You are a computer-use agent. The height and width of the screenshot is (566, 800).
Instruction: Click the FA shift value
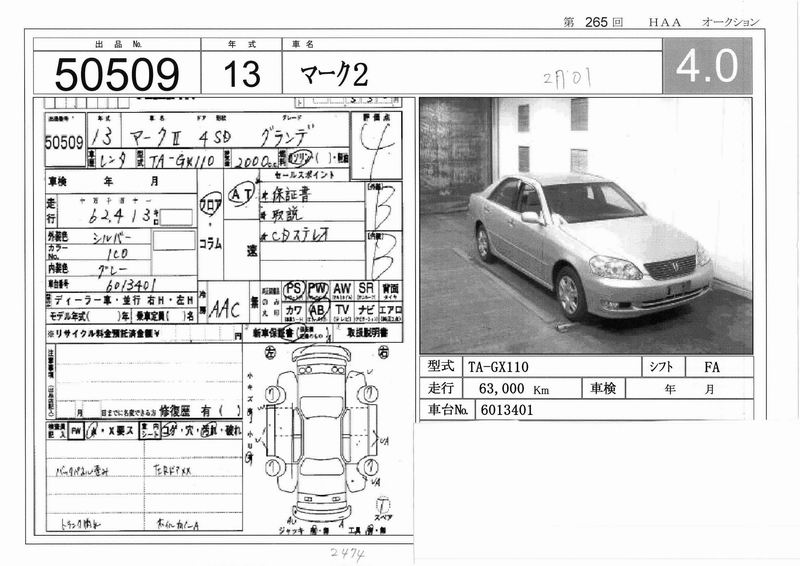[x=711, y=367]
